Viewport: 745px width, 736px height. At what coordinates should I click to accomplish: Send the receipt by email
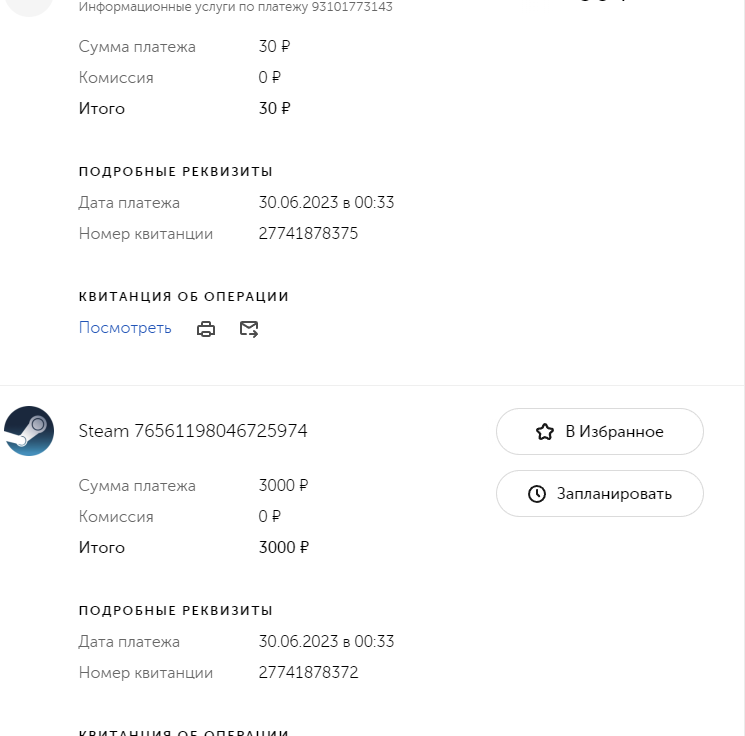point(249,329)
